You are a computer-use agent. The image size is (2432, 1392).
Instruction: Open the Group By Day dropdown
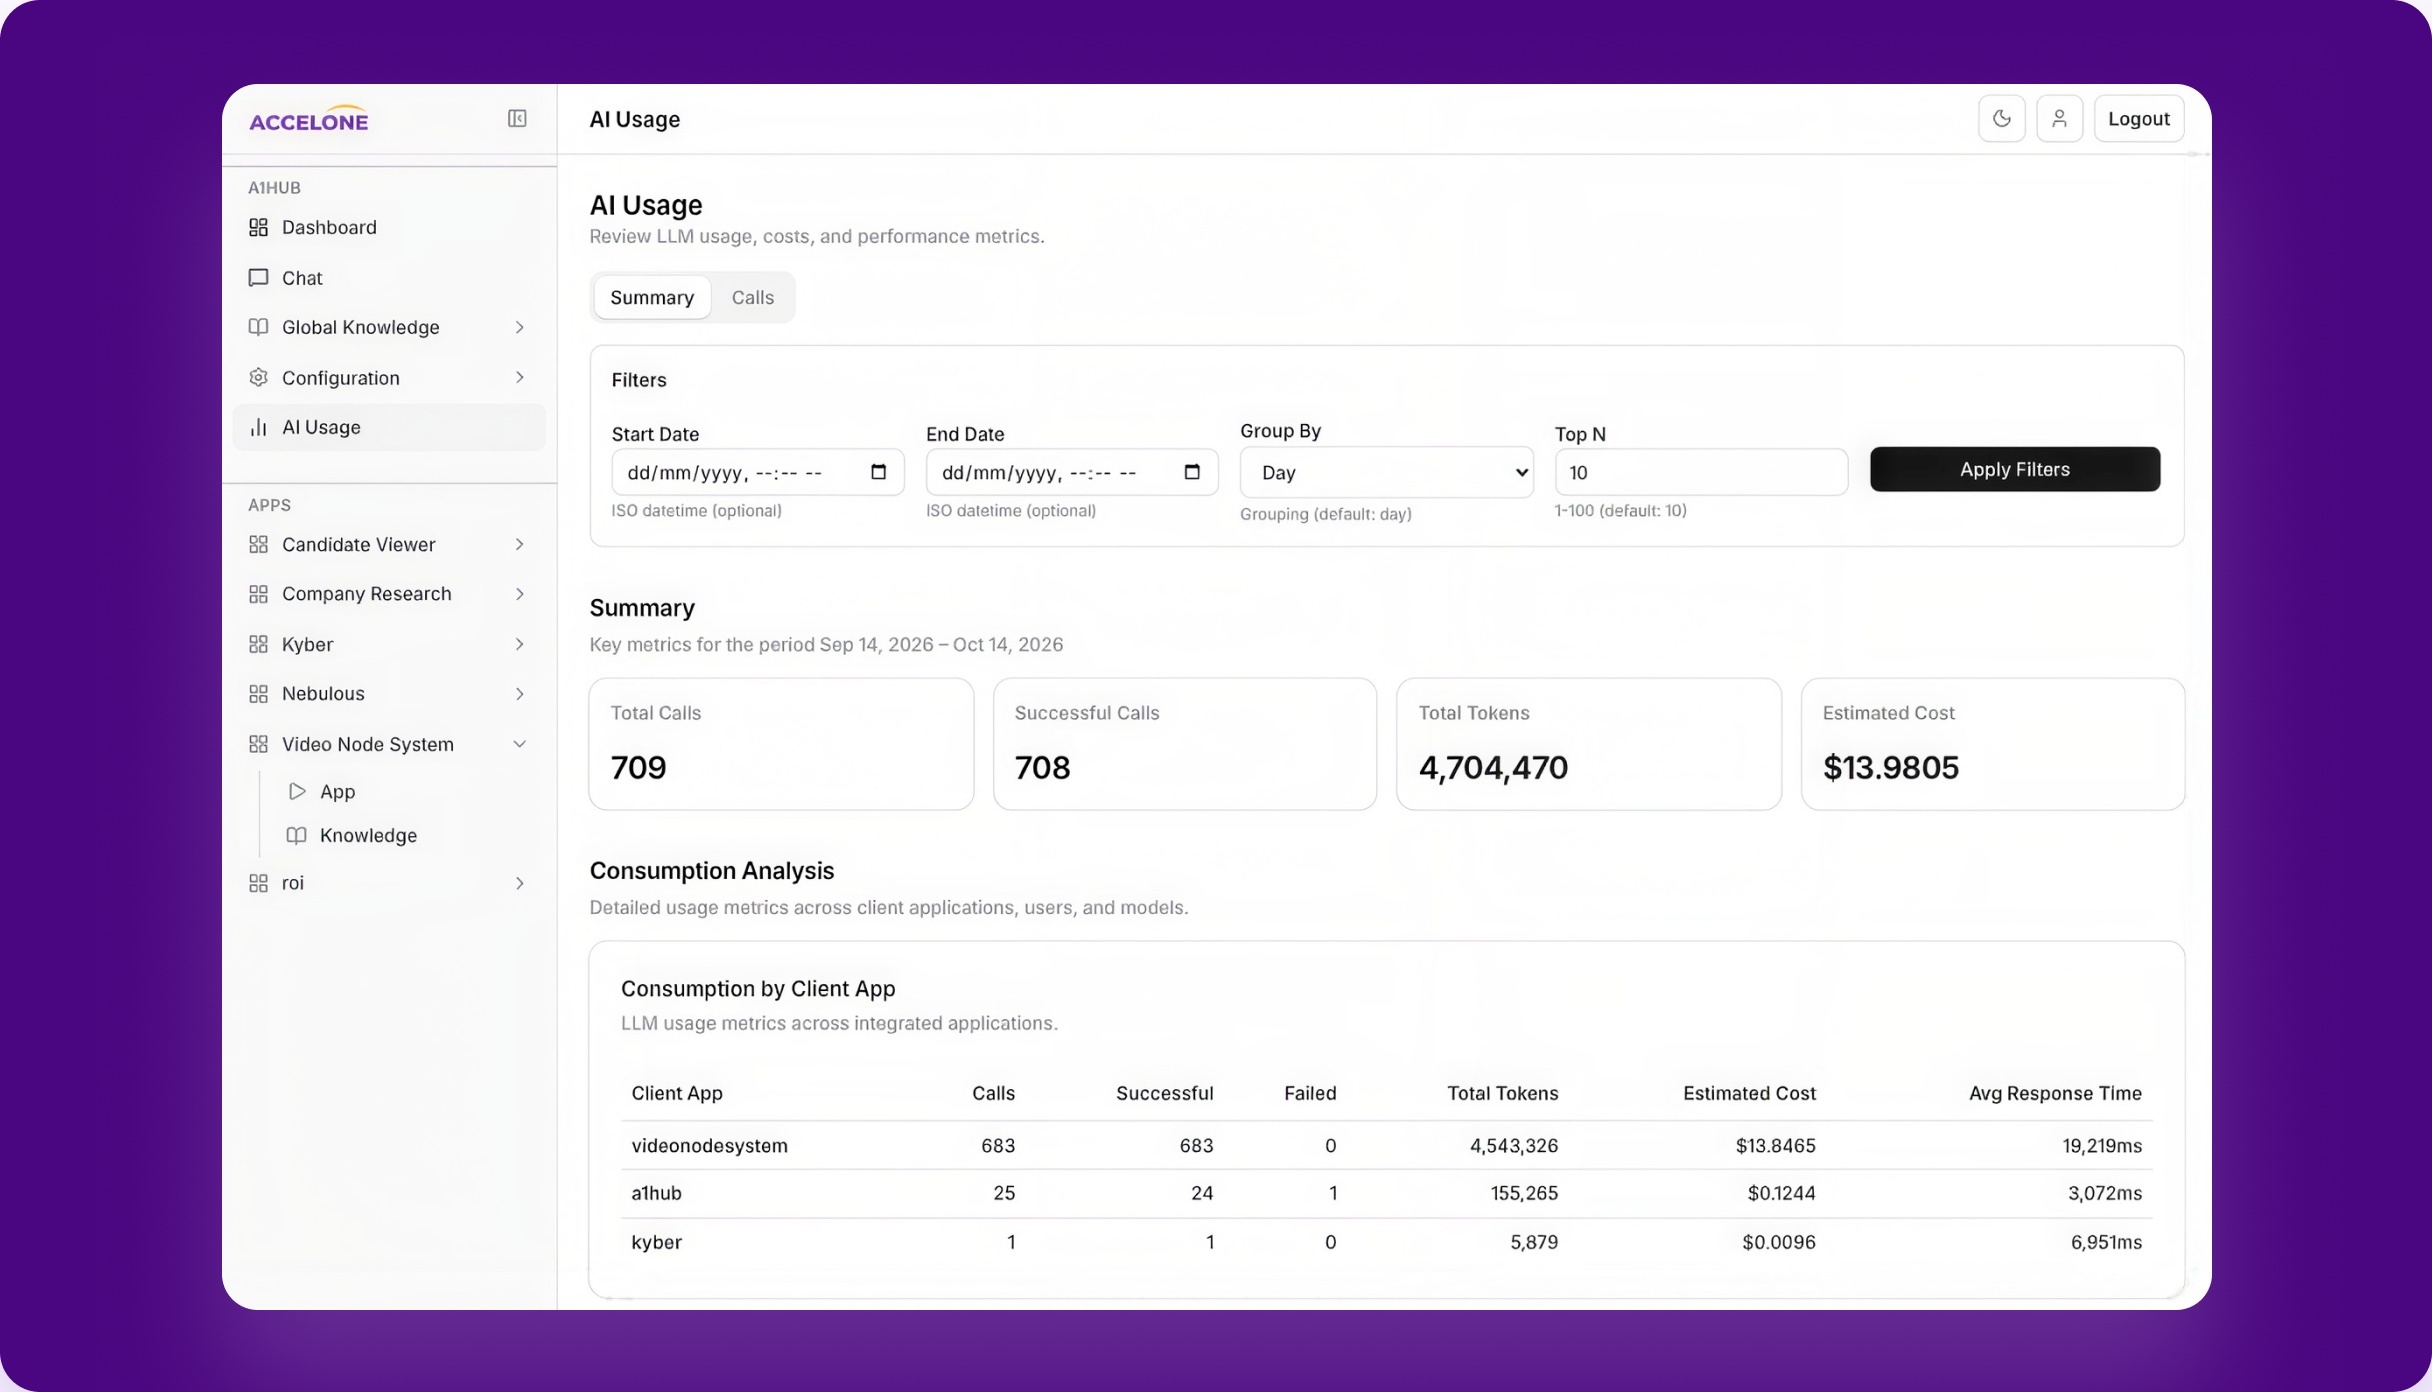(x=1386, y=472)
